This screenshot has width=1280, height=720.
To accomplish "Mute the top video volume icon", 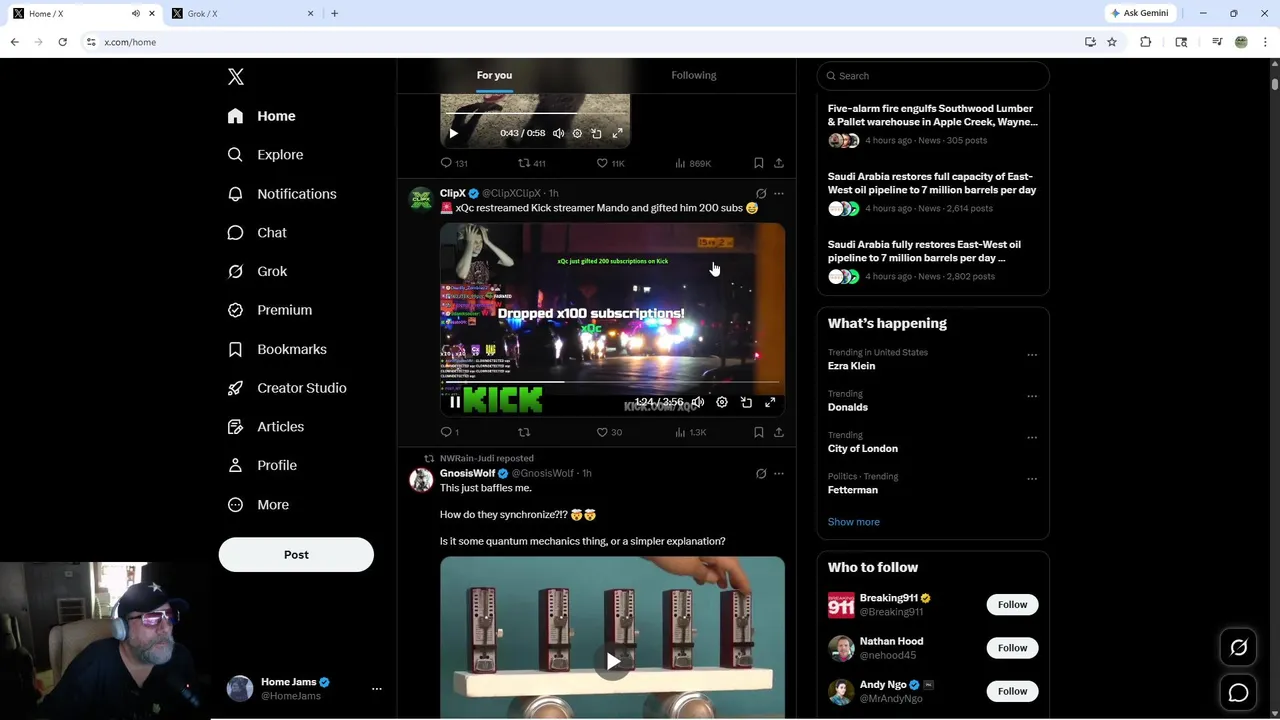I will 558,133.
